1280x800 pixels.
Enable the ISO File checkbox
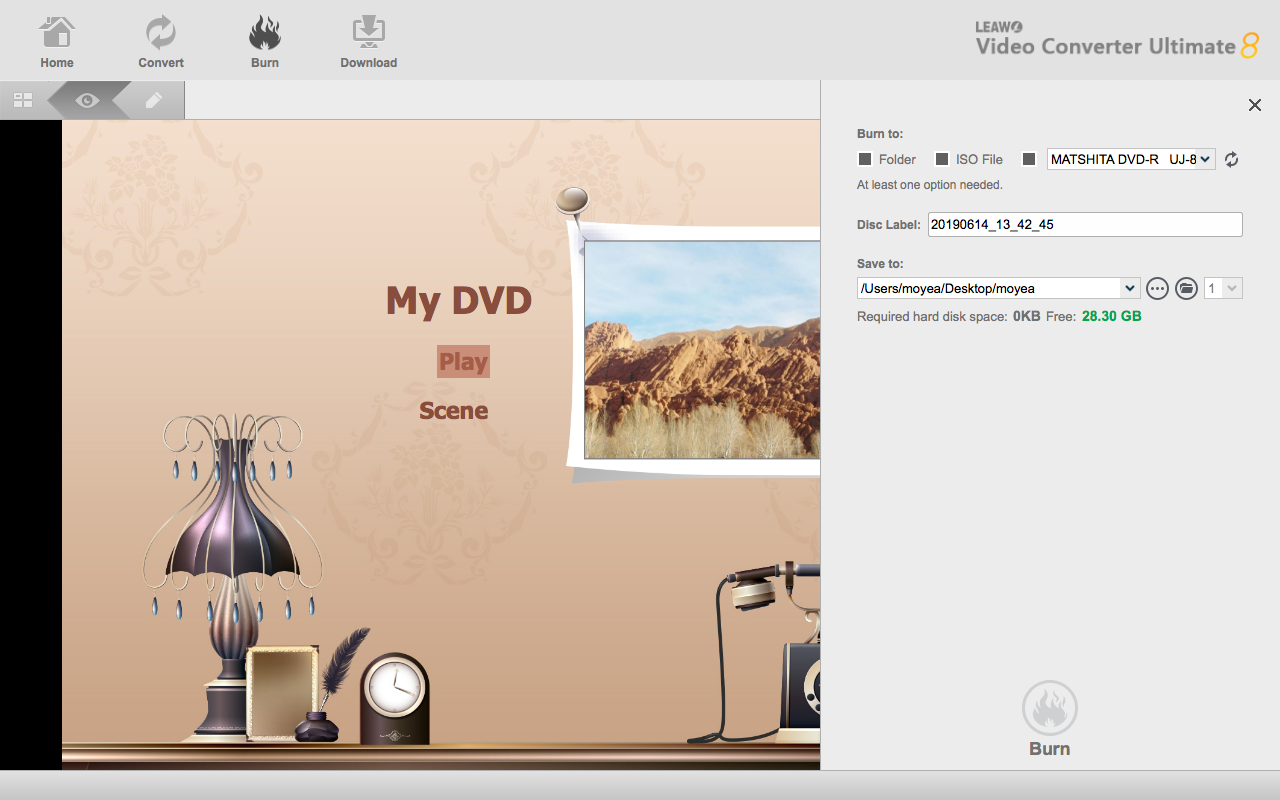click(x=942, y=159)
